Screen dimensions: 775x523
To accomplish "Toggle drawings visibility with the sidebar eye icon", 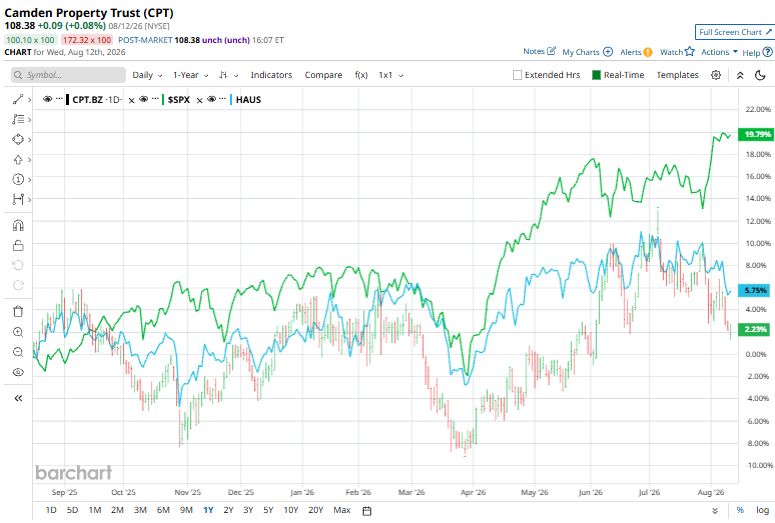I will click(18, 372).
